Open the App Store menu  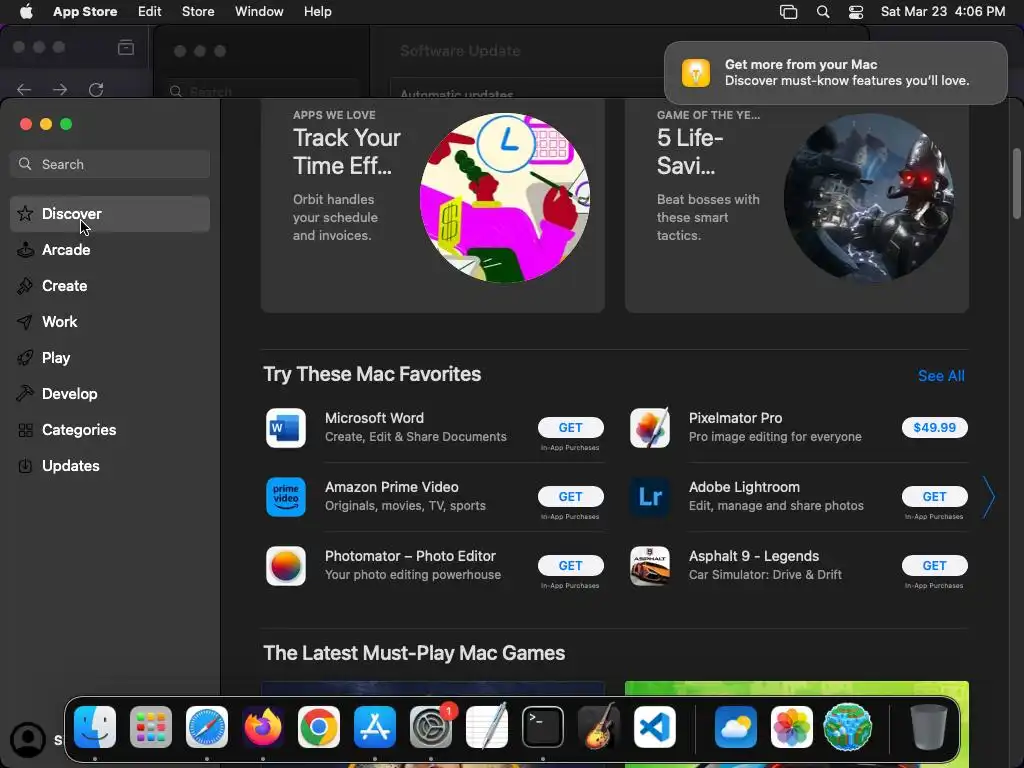(85, 12)
